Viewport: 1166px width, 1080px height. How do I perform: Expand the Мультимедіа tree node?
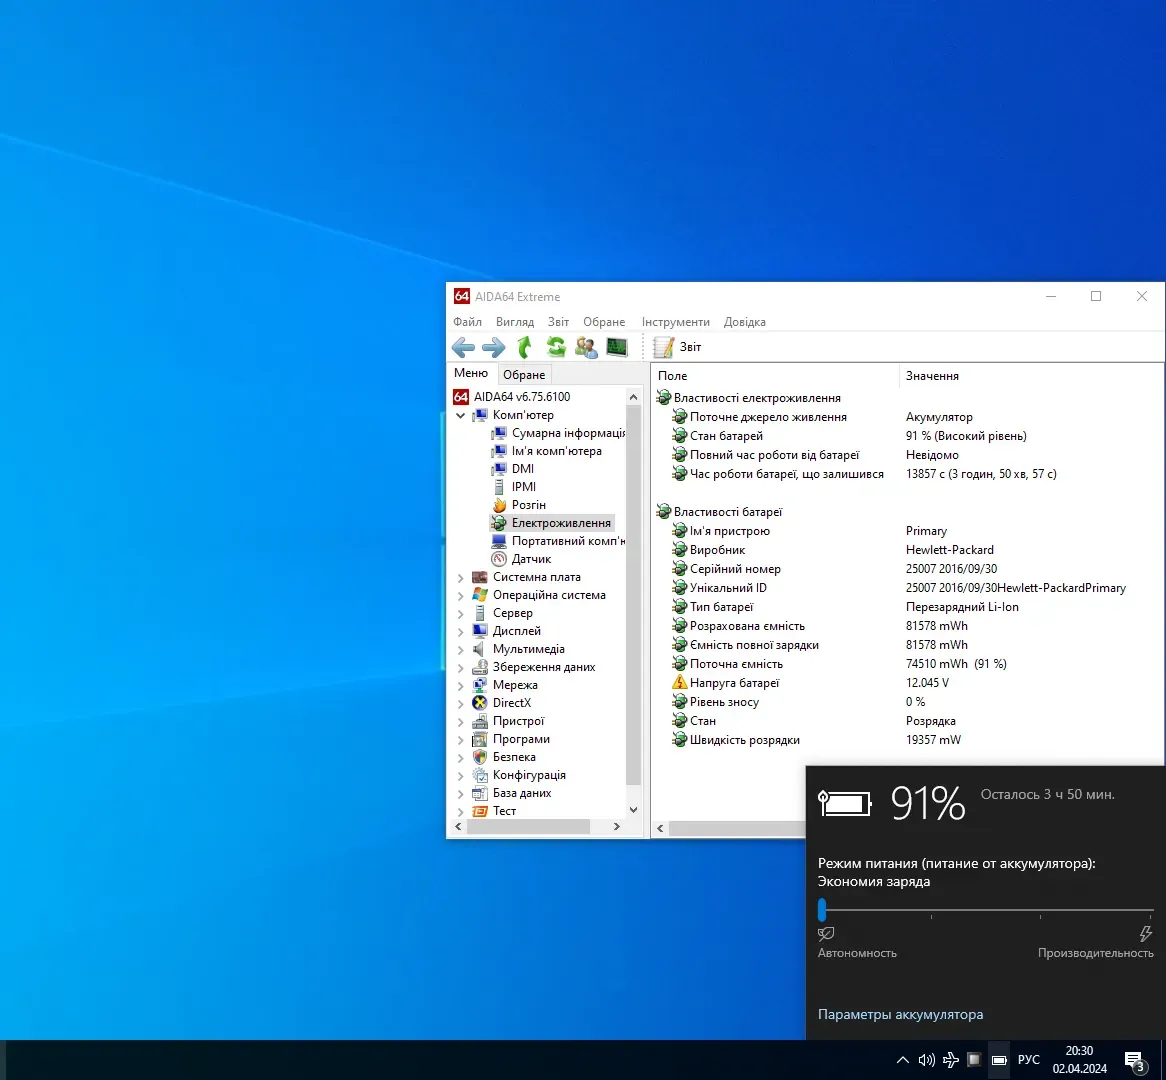[x=461, y=650]
